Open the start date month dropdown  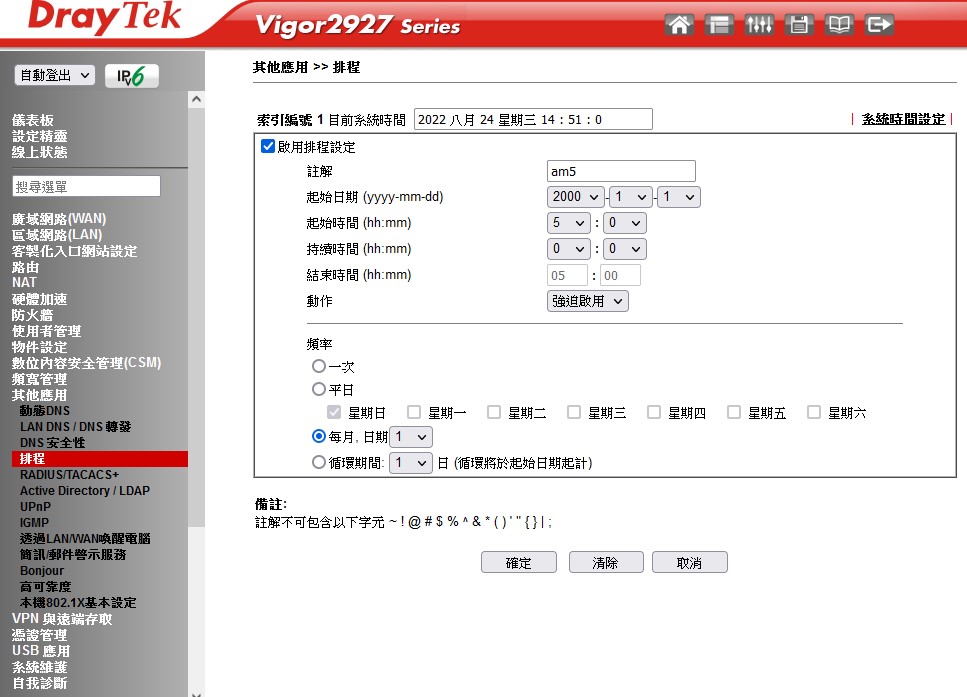(630, 197)
